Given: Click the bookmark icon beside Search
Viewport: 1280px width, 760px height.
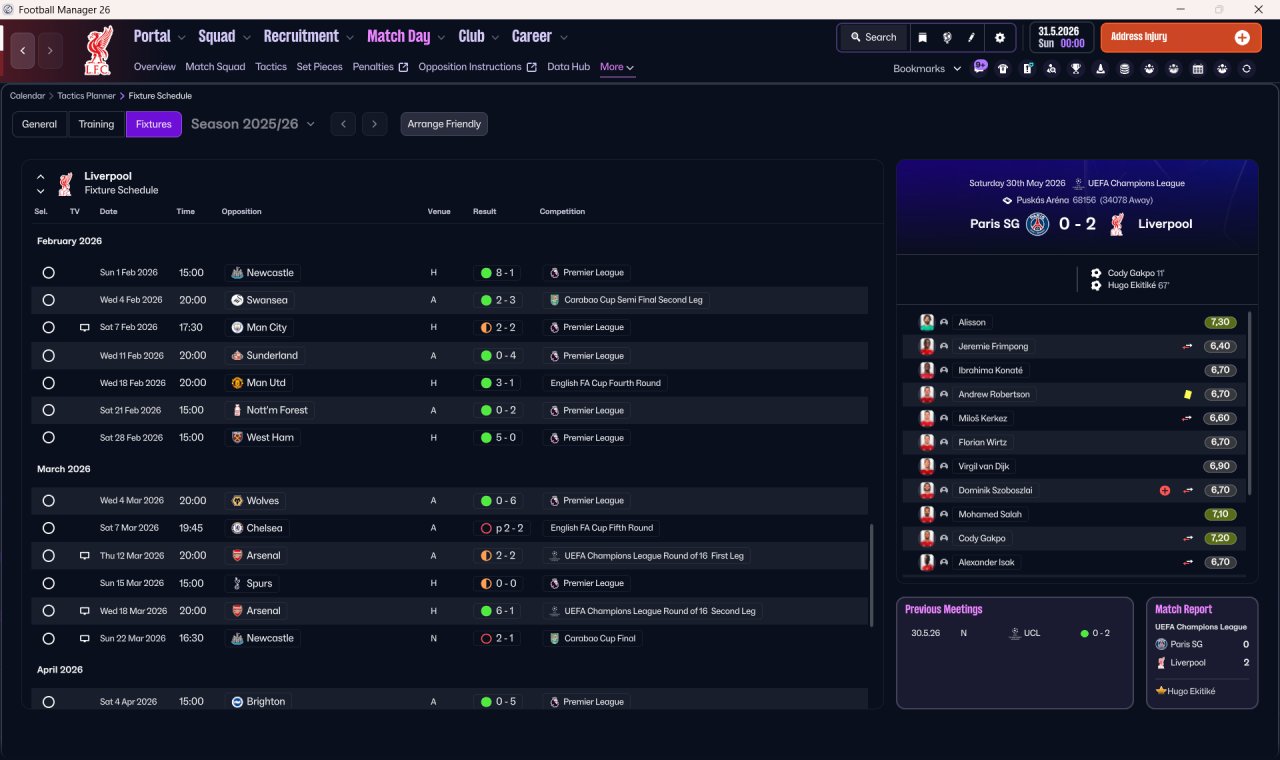Looking at the screenshot, I should tap(922, 37).
